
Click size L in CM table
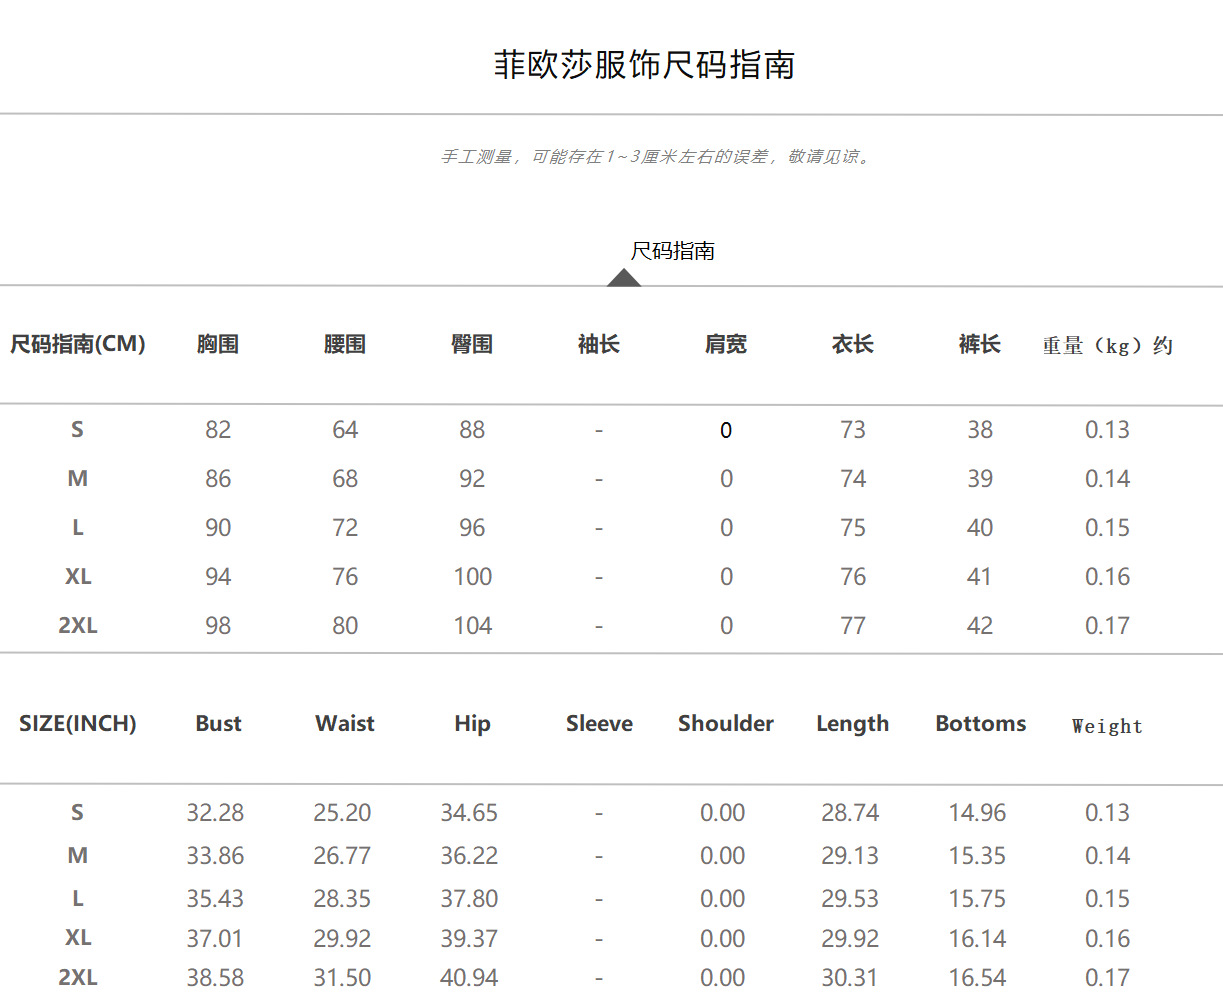tap(77, 528)
